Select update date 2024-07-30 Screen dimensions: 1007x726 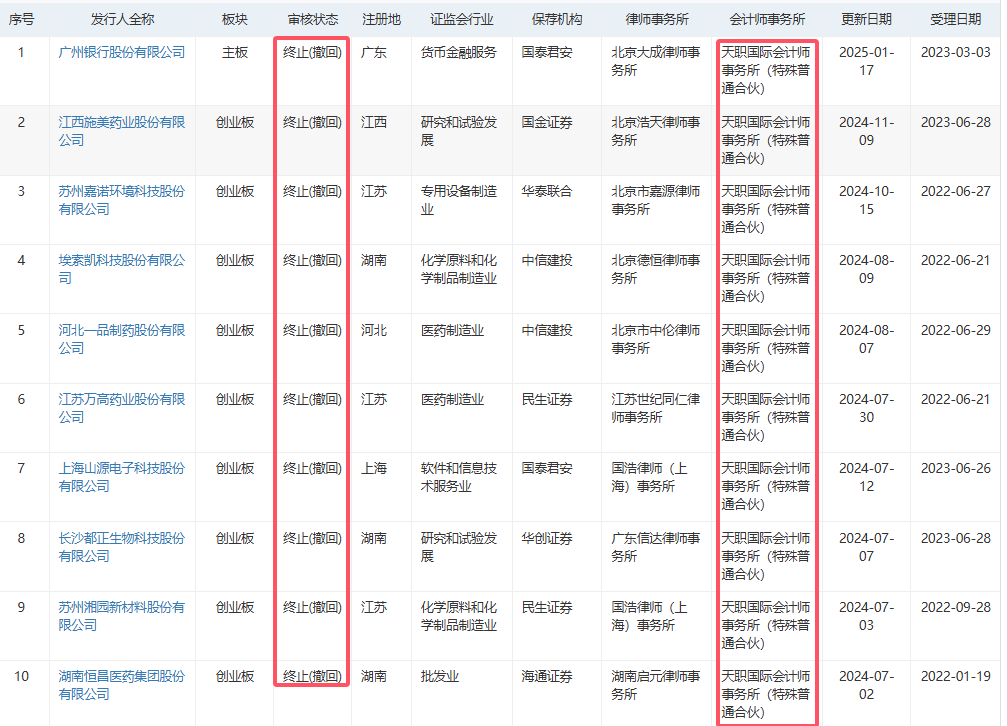tap(866, 408)
